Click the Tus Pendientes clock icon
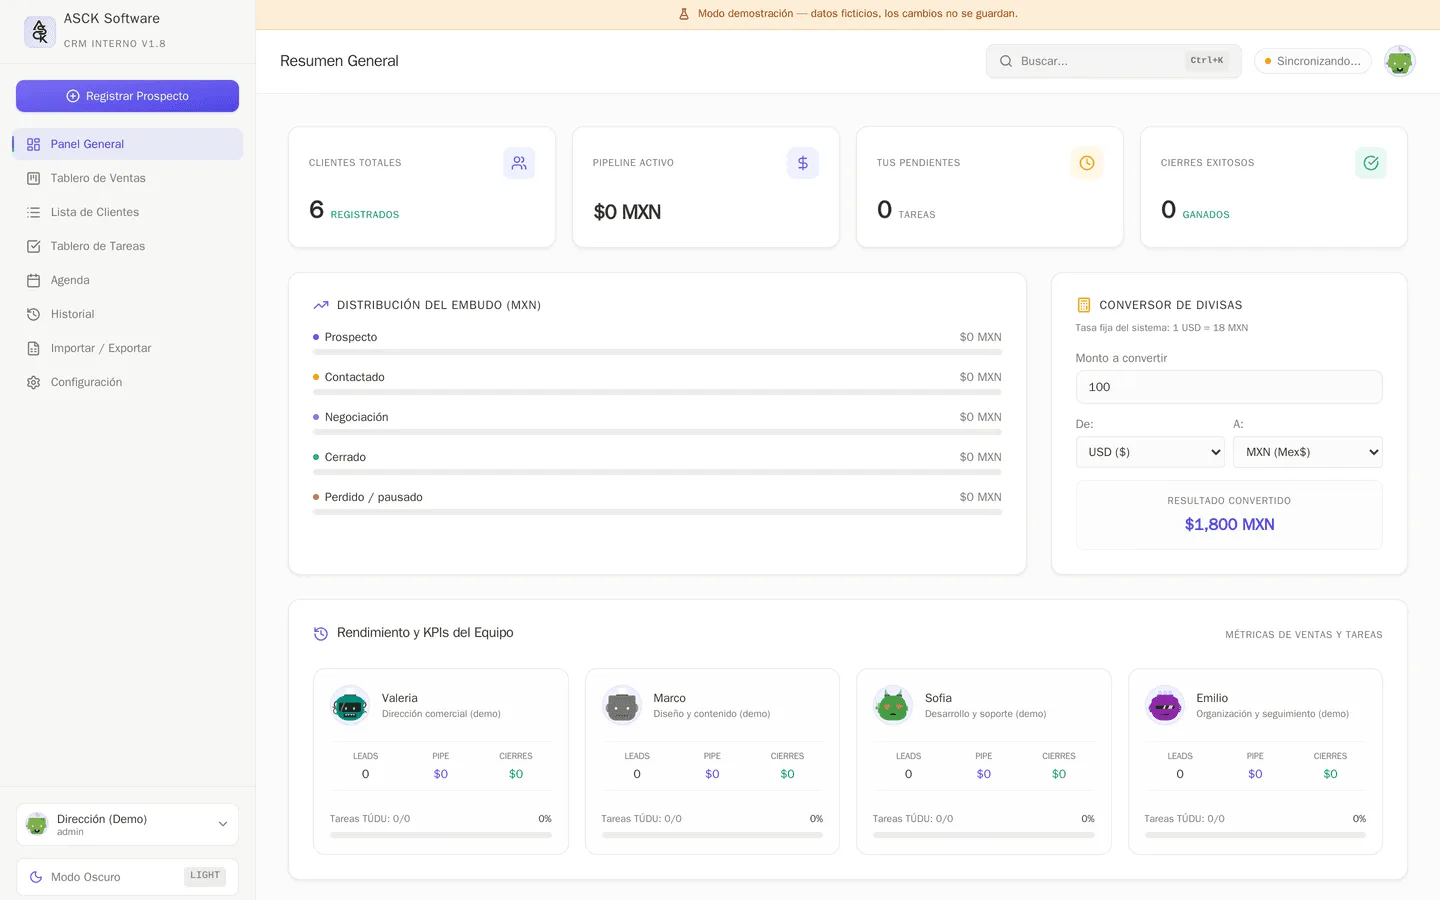Viewport: 1440px width, 900px height. 1087,163
